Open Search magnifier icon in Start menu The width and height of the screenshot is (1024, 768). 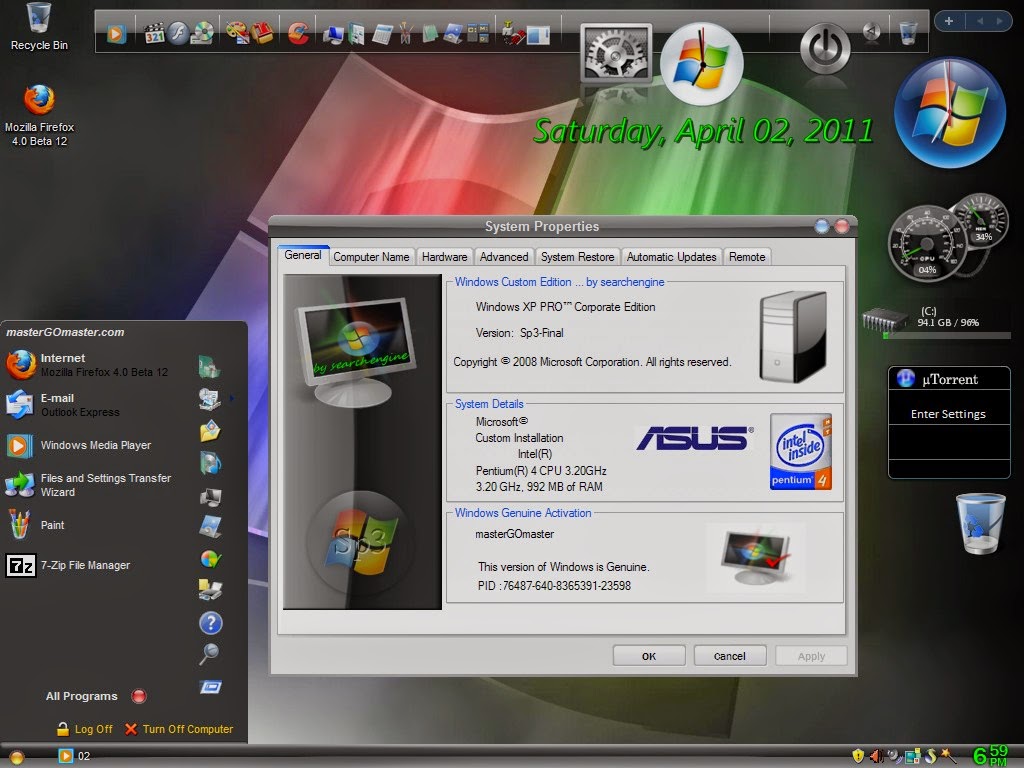(209, 654)
